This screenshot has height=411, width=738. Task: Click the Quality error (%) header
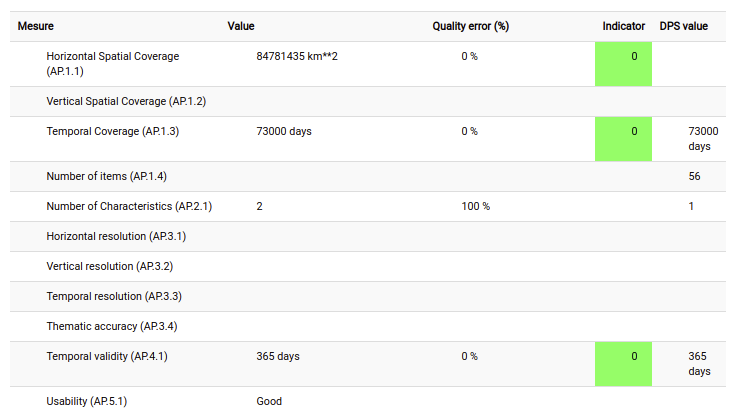471,26
